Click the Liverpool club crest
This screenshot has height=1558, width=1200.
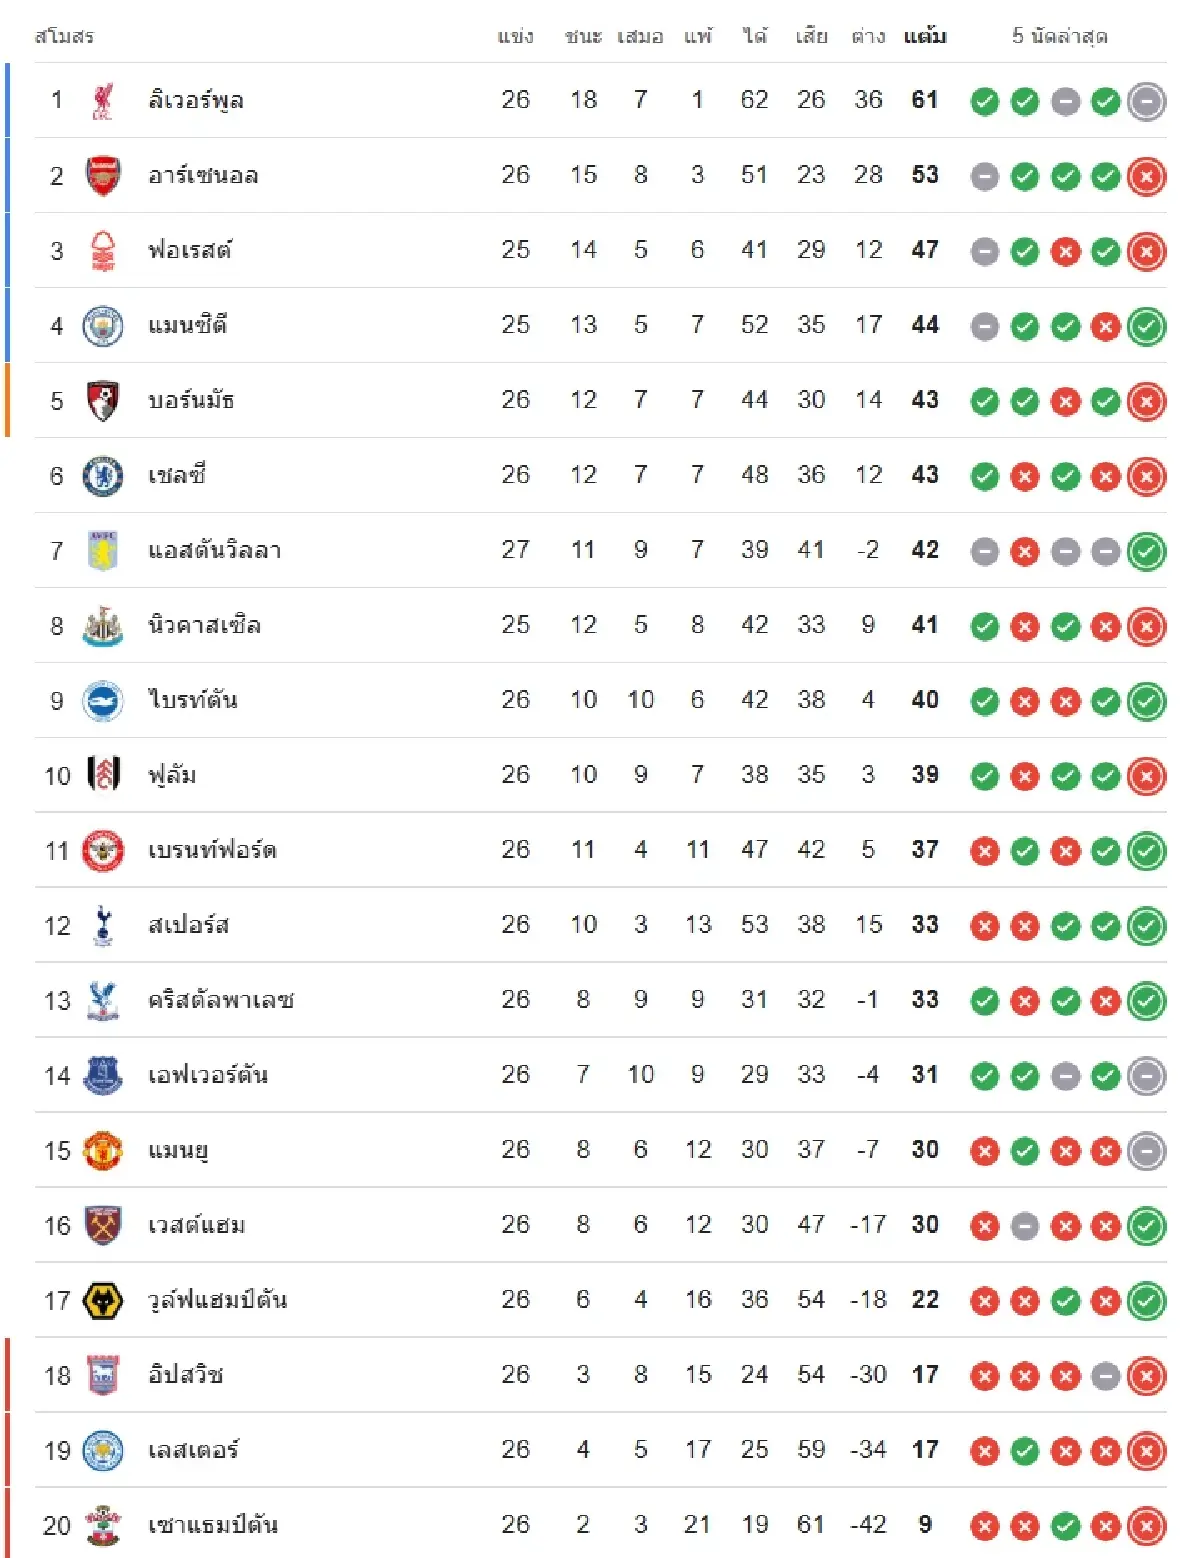click(102, 100)
